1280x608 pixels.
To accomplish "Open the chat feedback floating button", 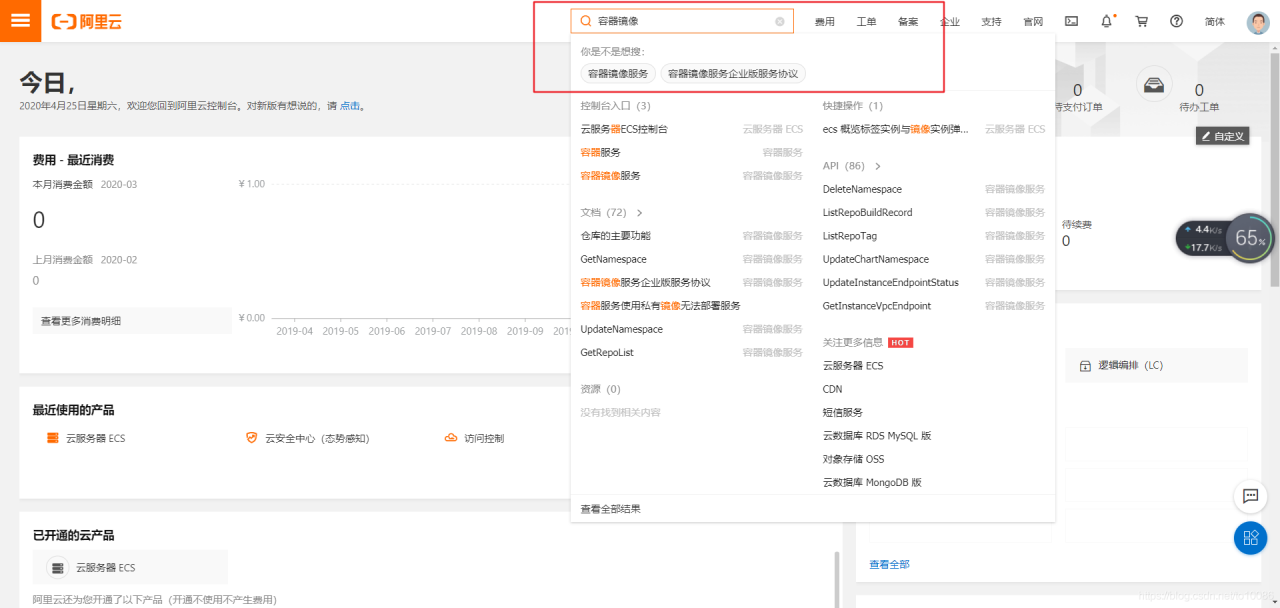I will (1250, 495).
